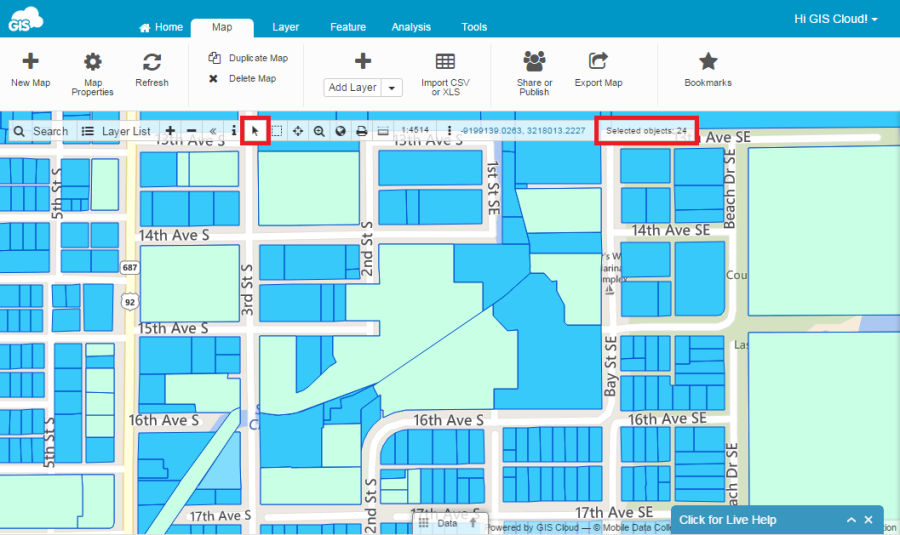Zoom in with the plus icon
Image resolution: width=900 pixels, height=535 pixels.
[170, 131]
